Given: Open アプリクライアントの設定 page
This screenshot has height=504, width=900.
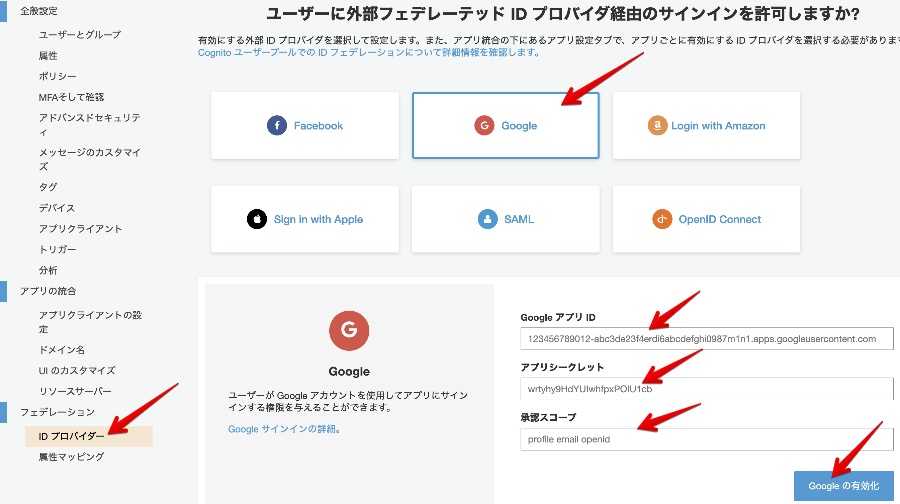Looking at the screenshot, I should coord(90,321).
